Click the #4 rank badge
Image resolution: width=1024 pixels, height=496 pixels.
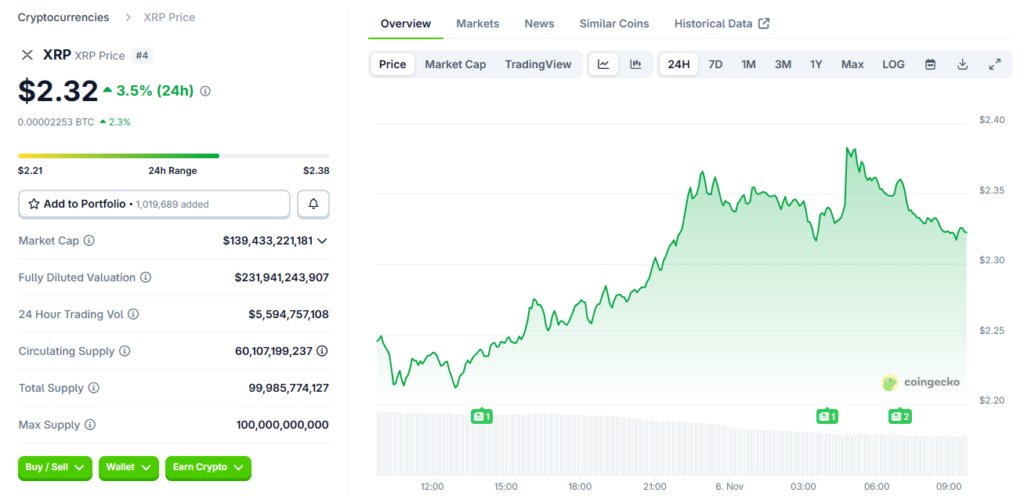coord(142,55)
